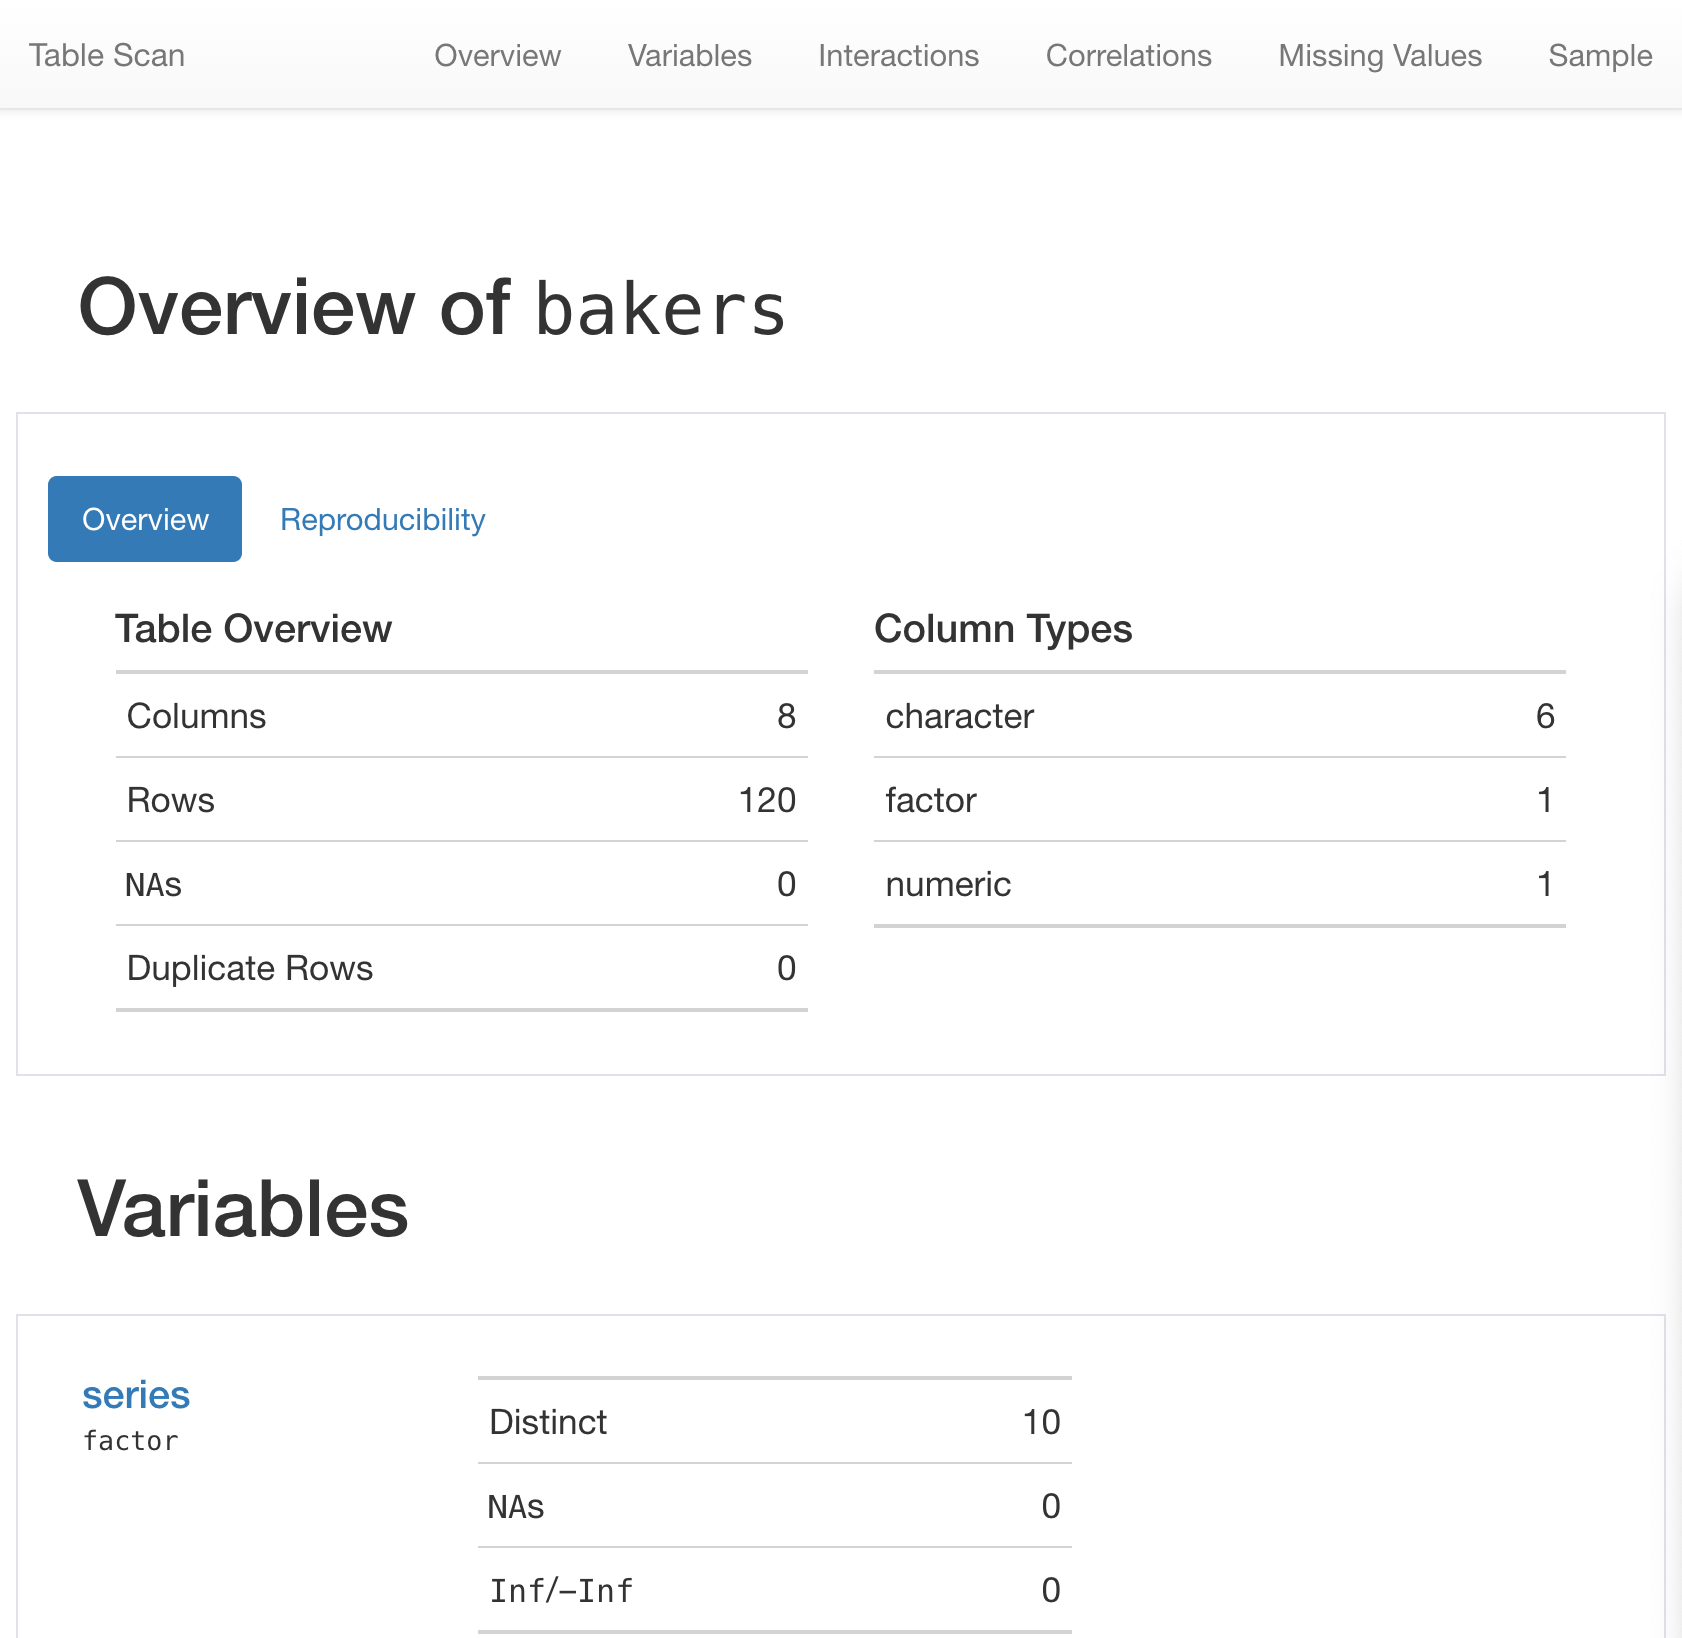Click the Table Scan brand link

pos(107,55)
